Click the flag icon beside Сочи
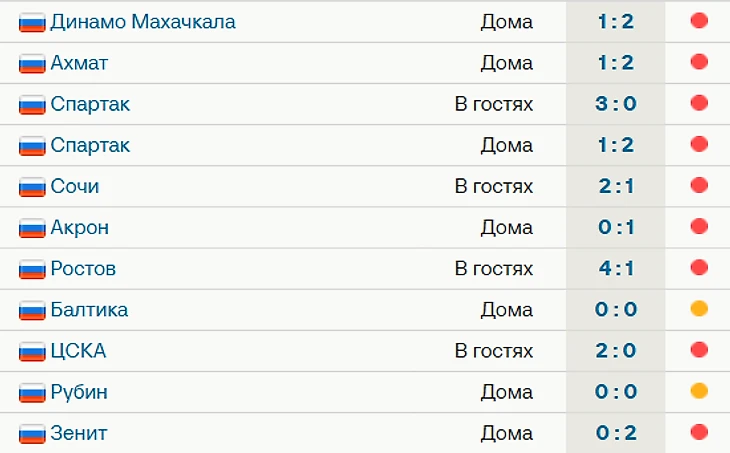The width and height of the screenshot is (730, 453). 32,187
